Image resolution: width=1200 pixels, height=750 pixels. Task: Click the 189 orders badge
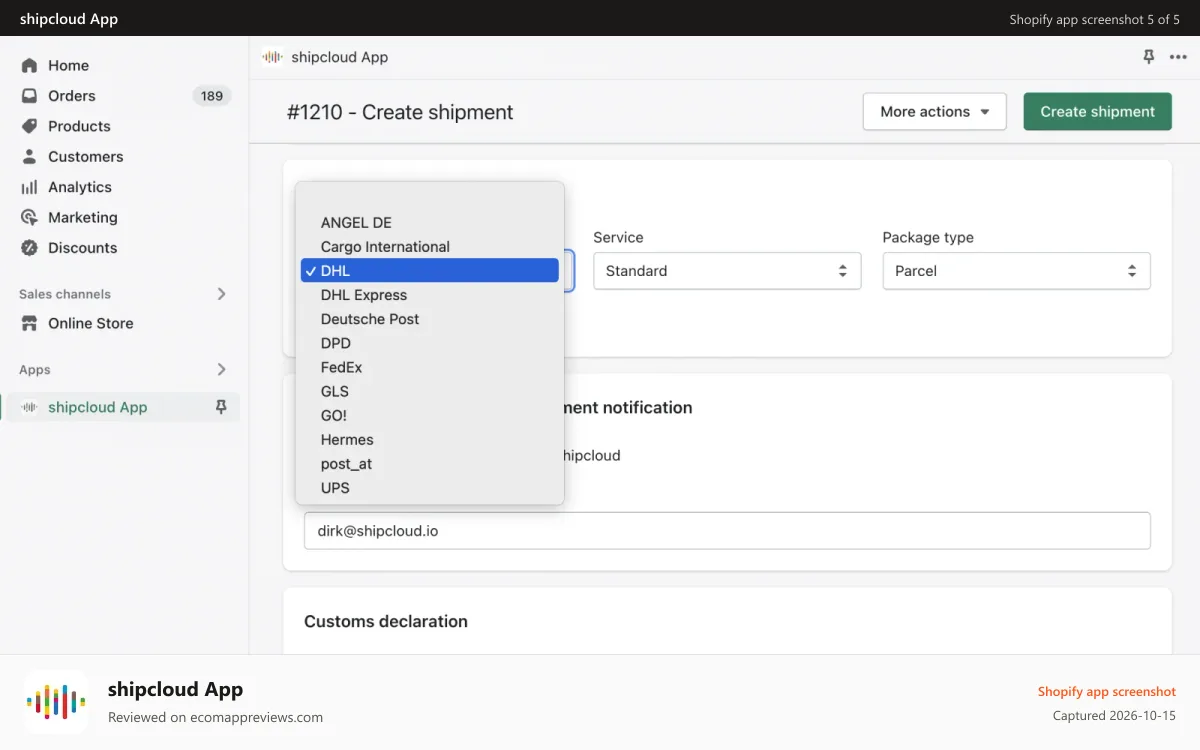coord(212,96)
